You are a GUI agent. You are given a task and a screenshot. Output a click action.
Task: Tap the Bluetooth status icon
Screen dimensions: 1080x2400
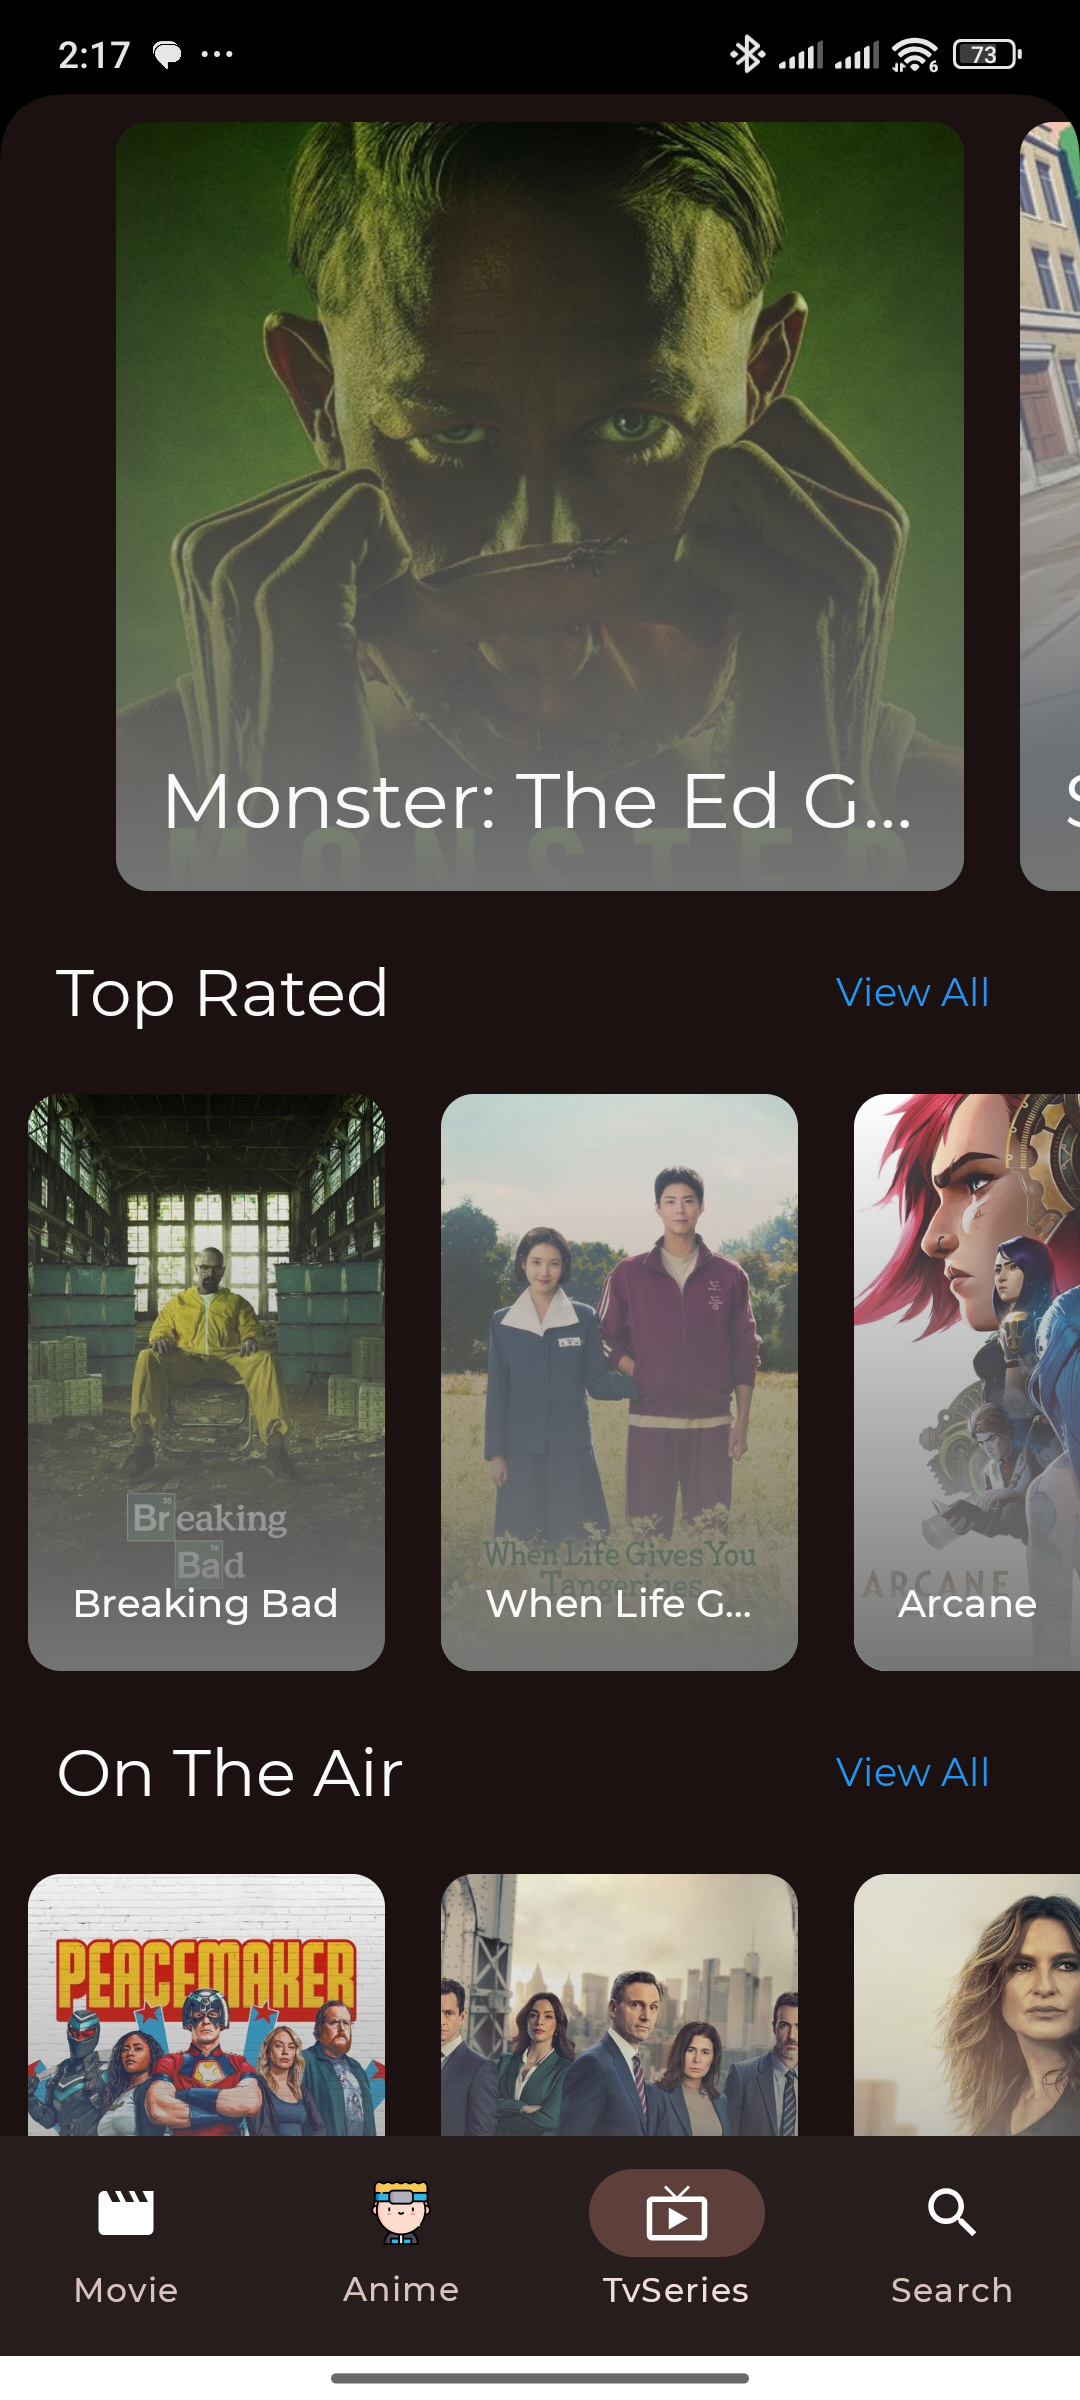[746, 54]
